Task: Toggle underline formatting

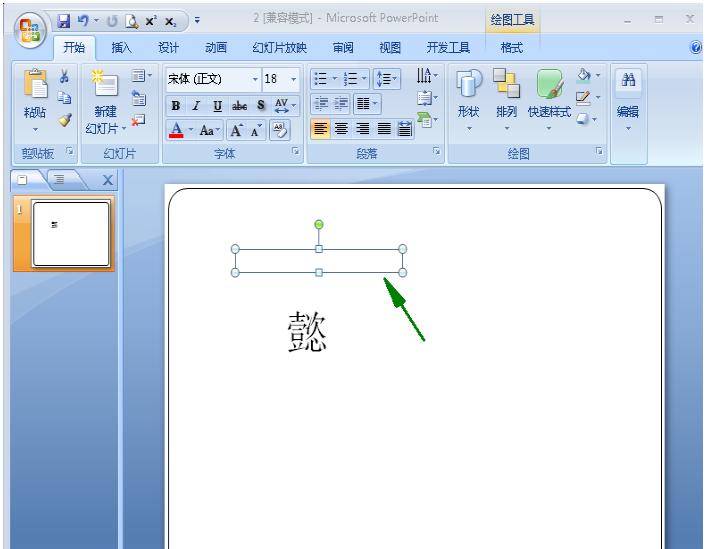Action: pos(217,106)
